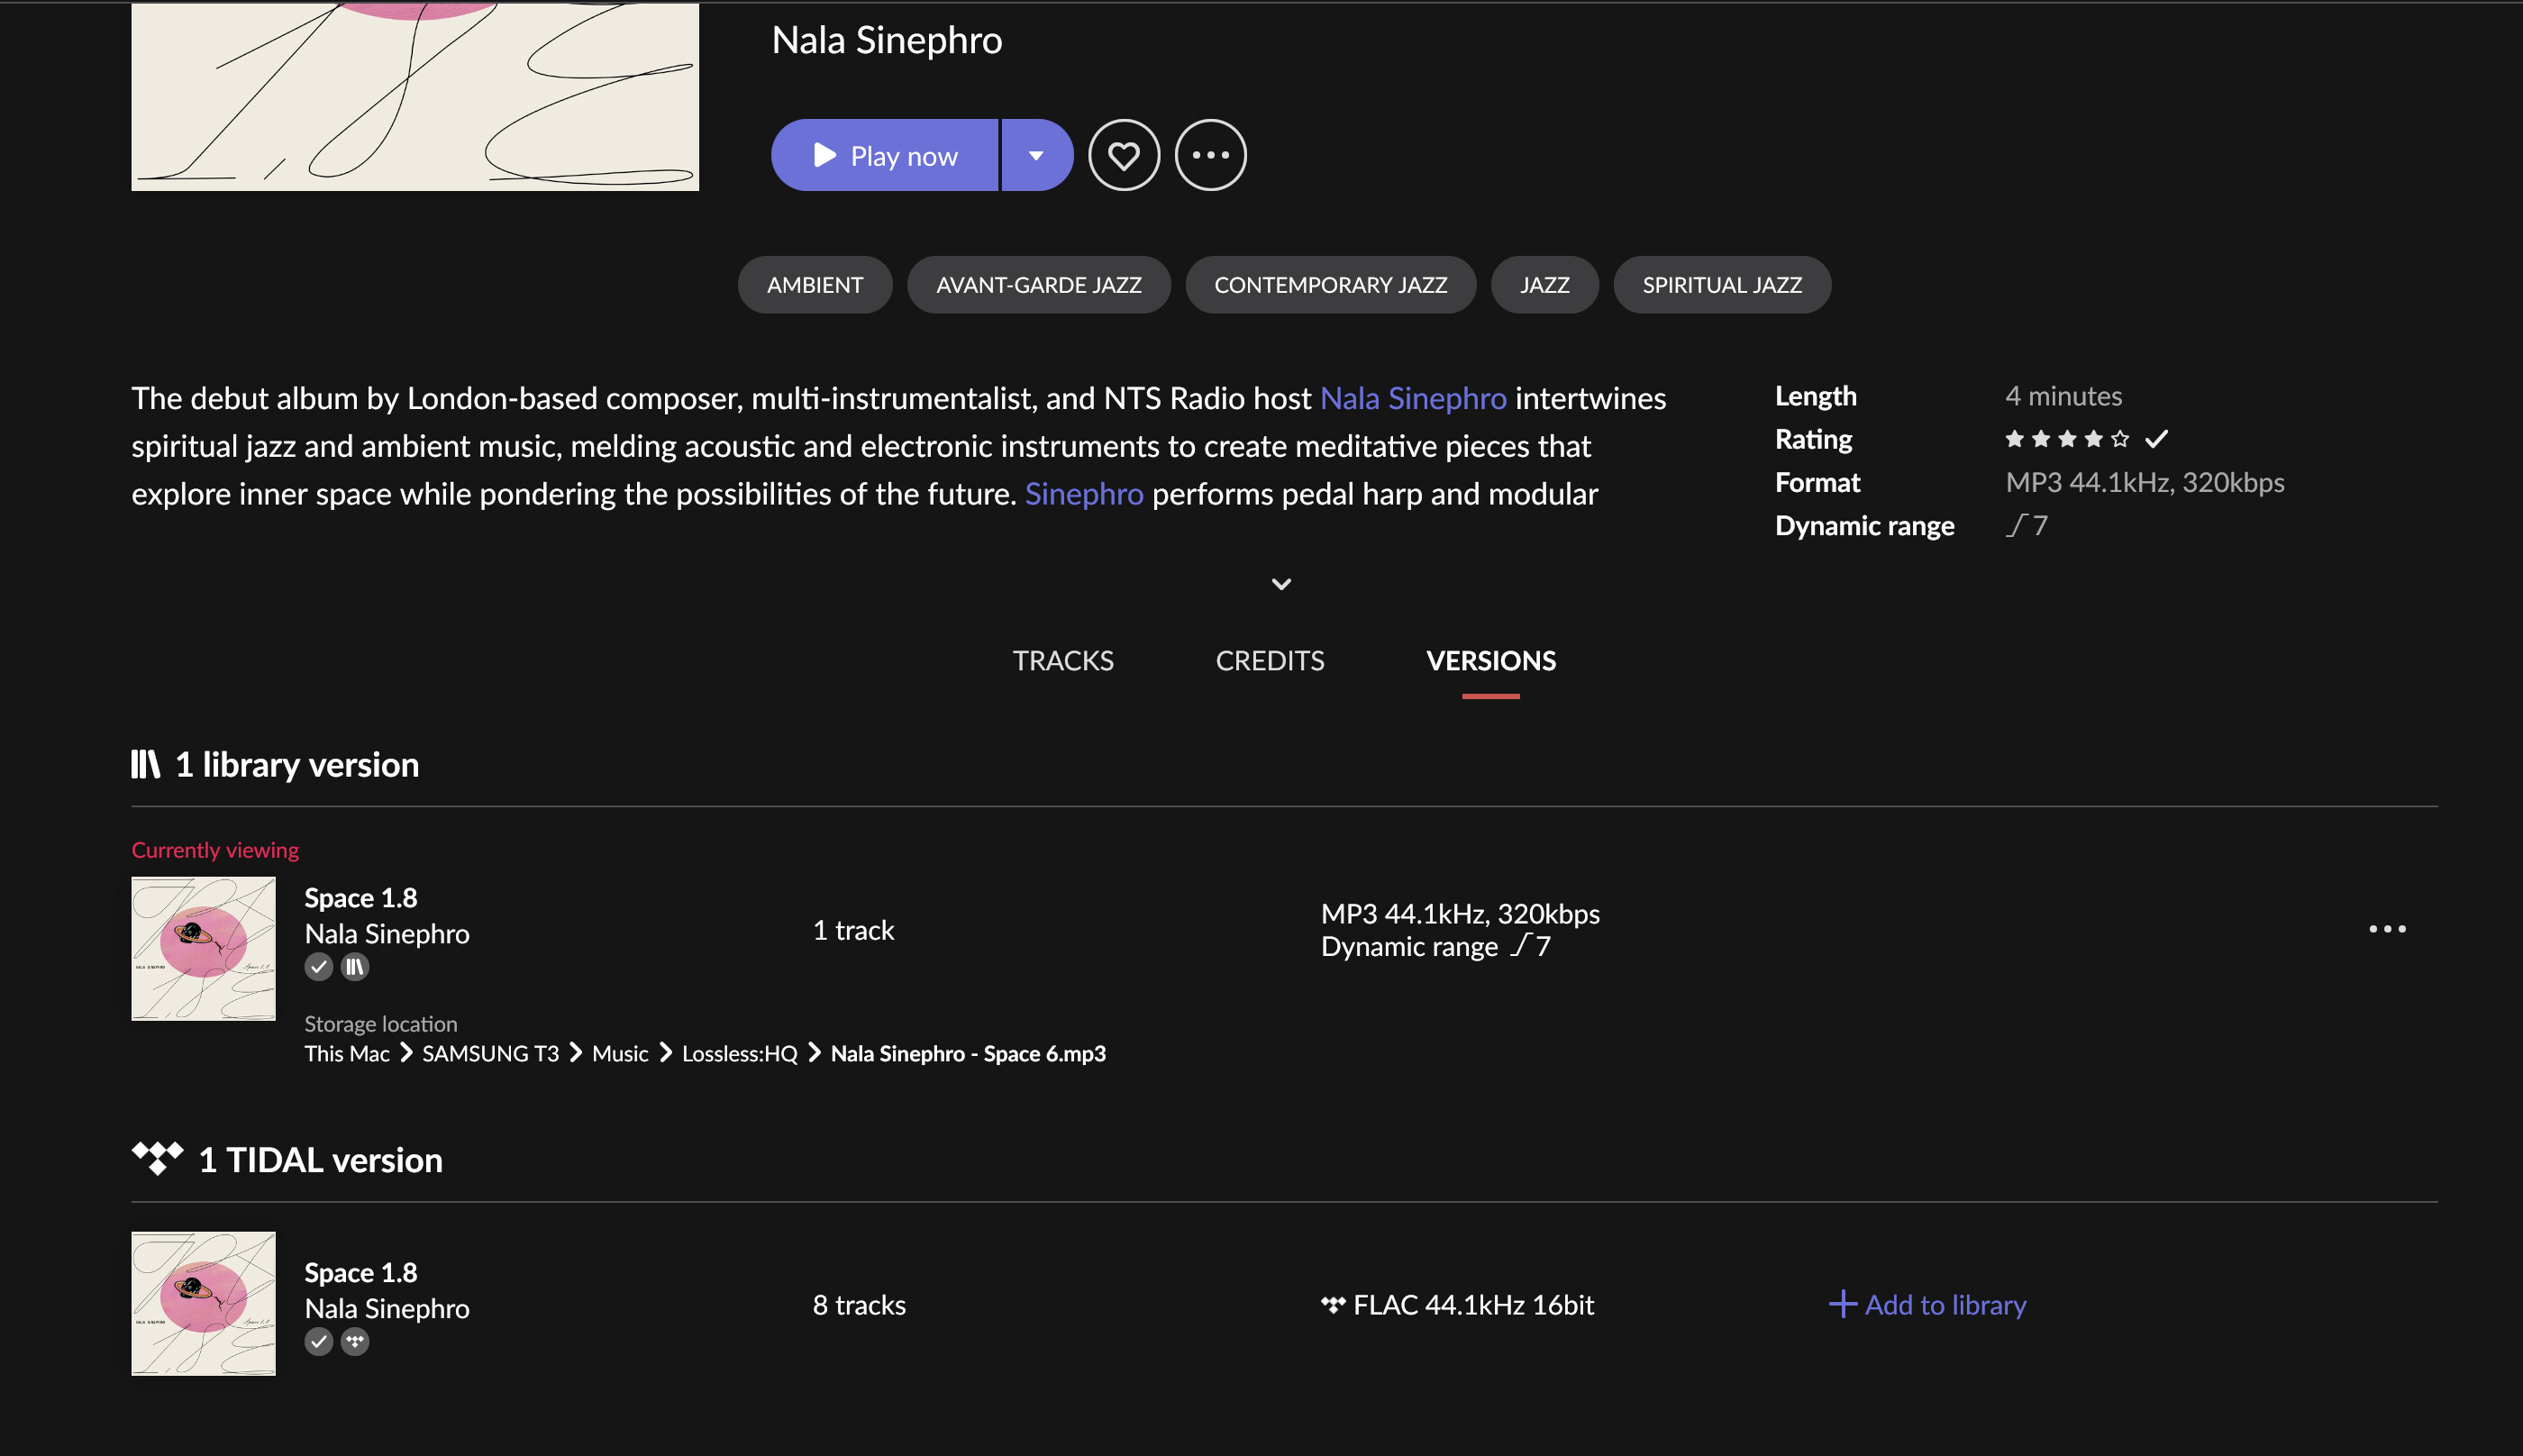Open the library version's three-dots menu
2523x1456 pixels.
[2386, 929]
